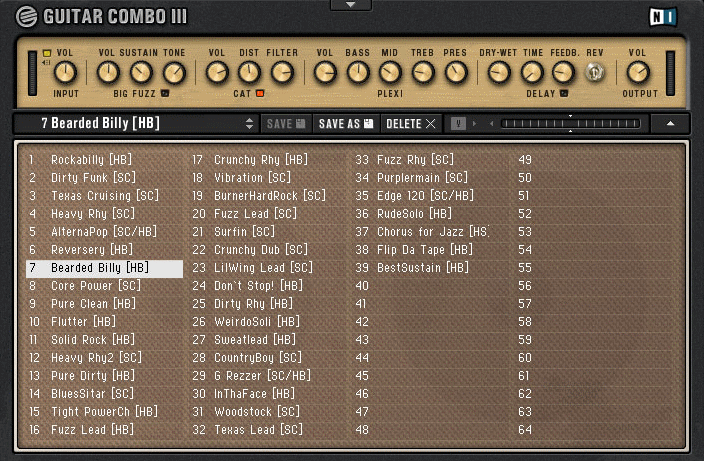Screen dimensions: 704x462
Task: Select preset 31 Woodstock [SC]
Action: 268,411
